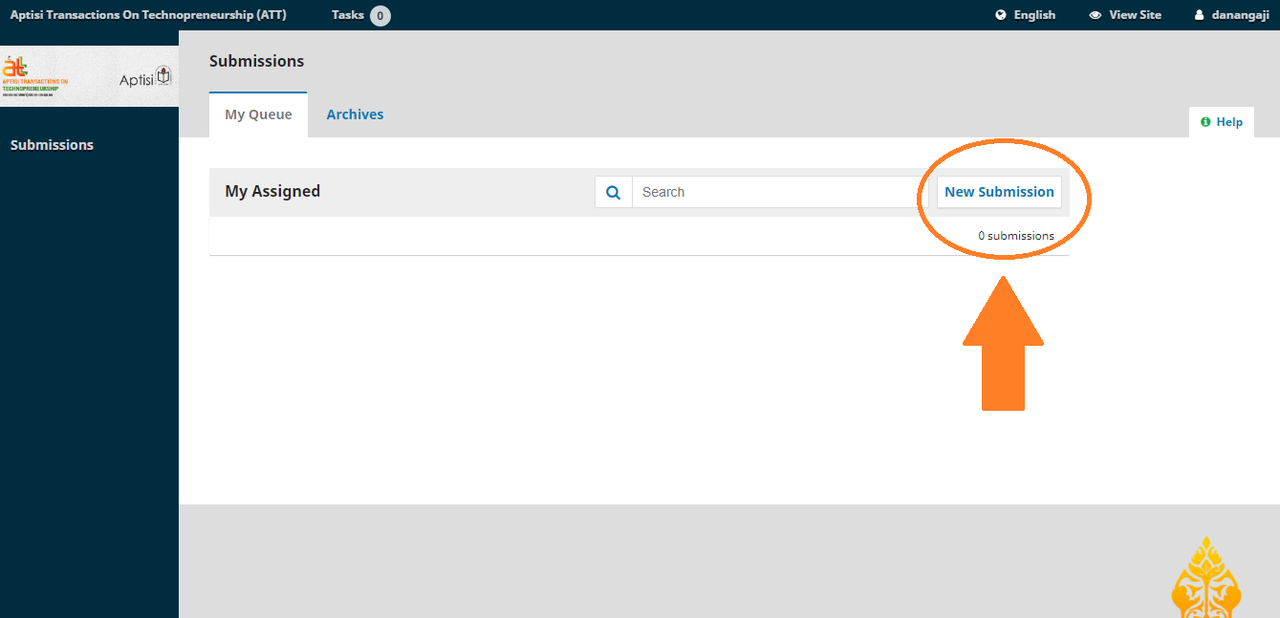1280x618 pixels.
Task: Click the New Submission button
Action: (x=999, y=192)
